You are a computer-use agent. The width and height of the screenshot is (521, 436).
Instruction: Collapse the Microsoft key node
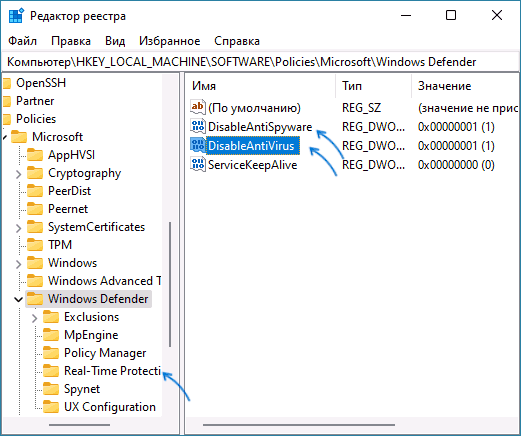coord(5,137)
